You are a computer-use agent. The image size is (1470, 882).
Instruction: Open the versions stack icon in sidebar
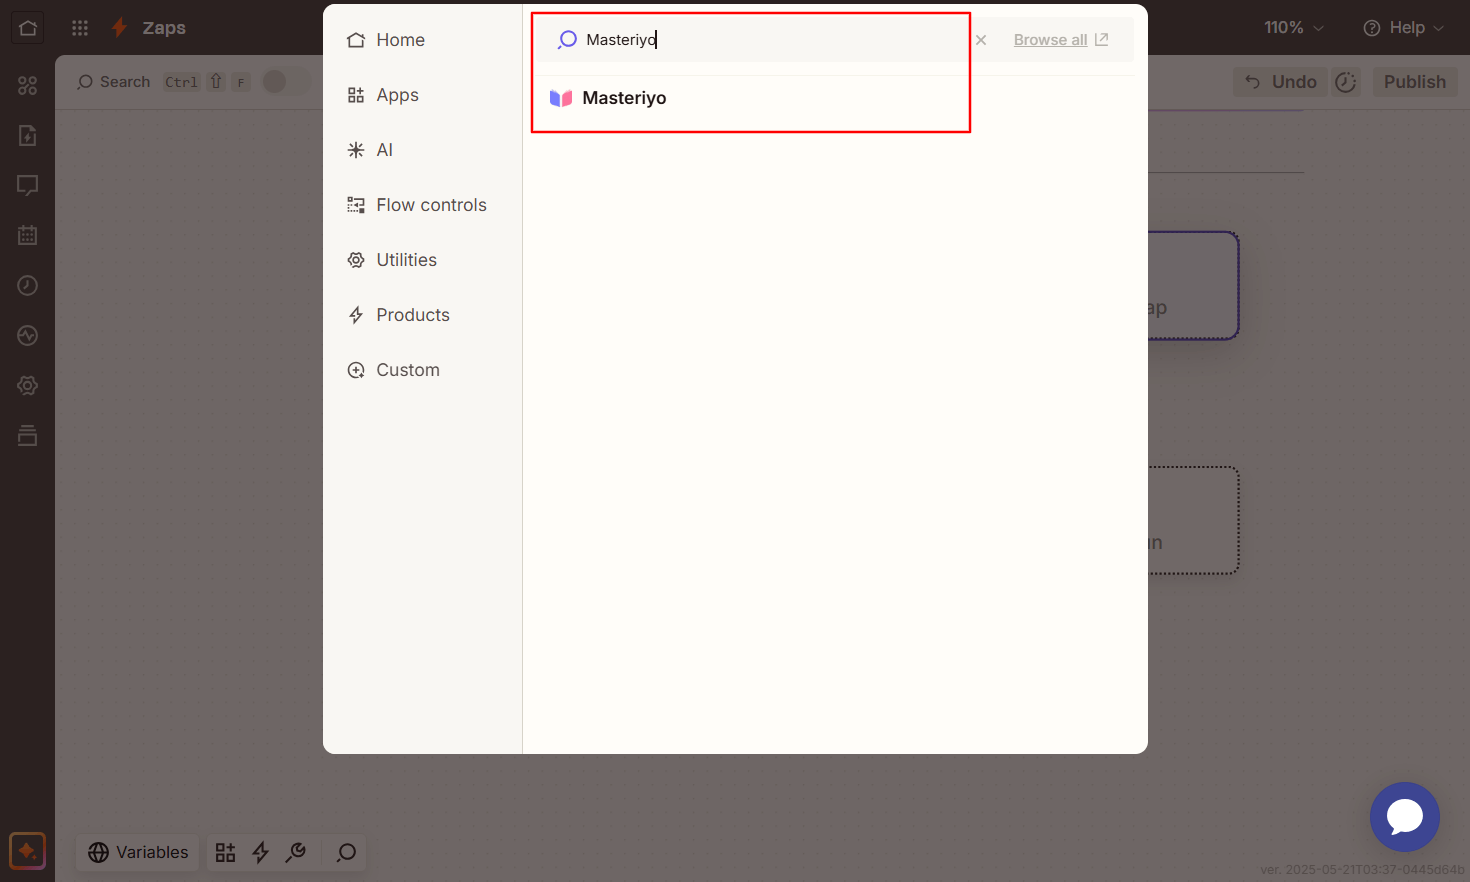(28, 436)
